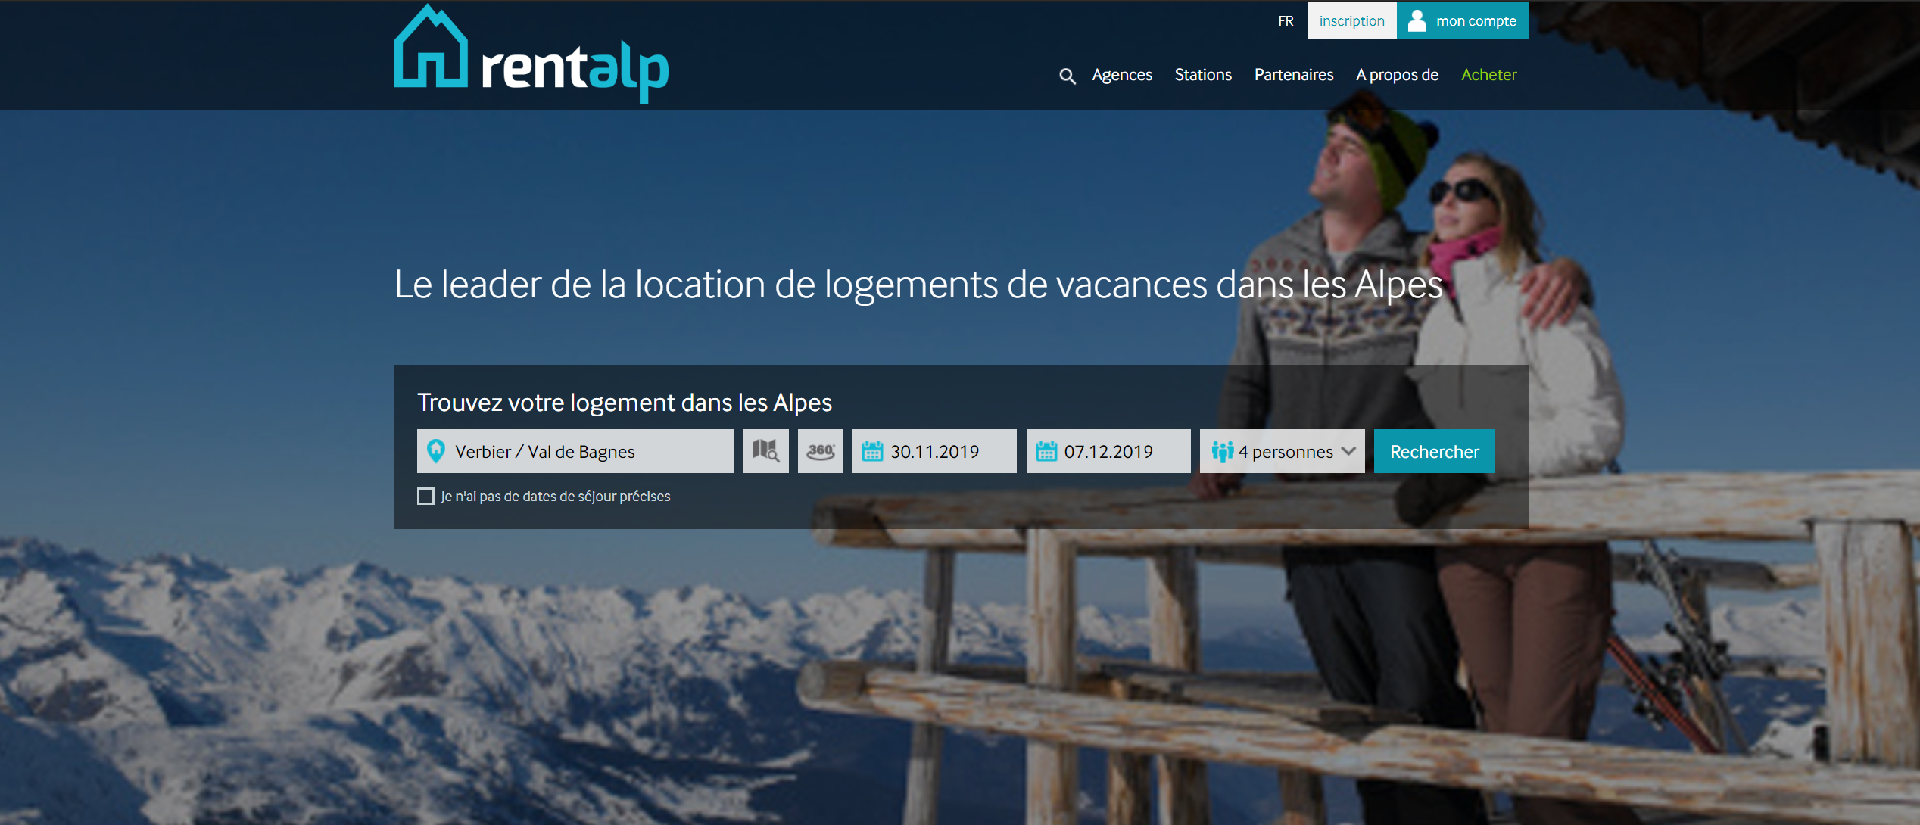Open the map search icon button
This screenshot has height=825, width=1920.
(x=766, y=451)
